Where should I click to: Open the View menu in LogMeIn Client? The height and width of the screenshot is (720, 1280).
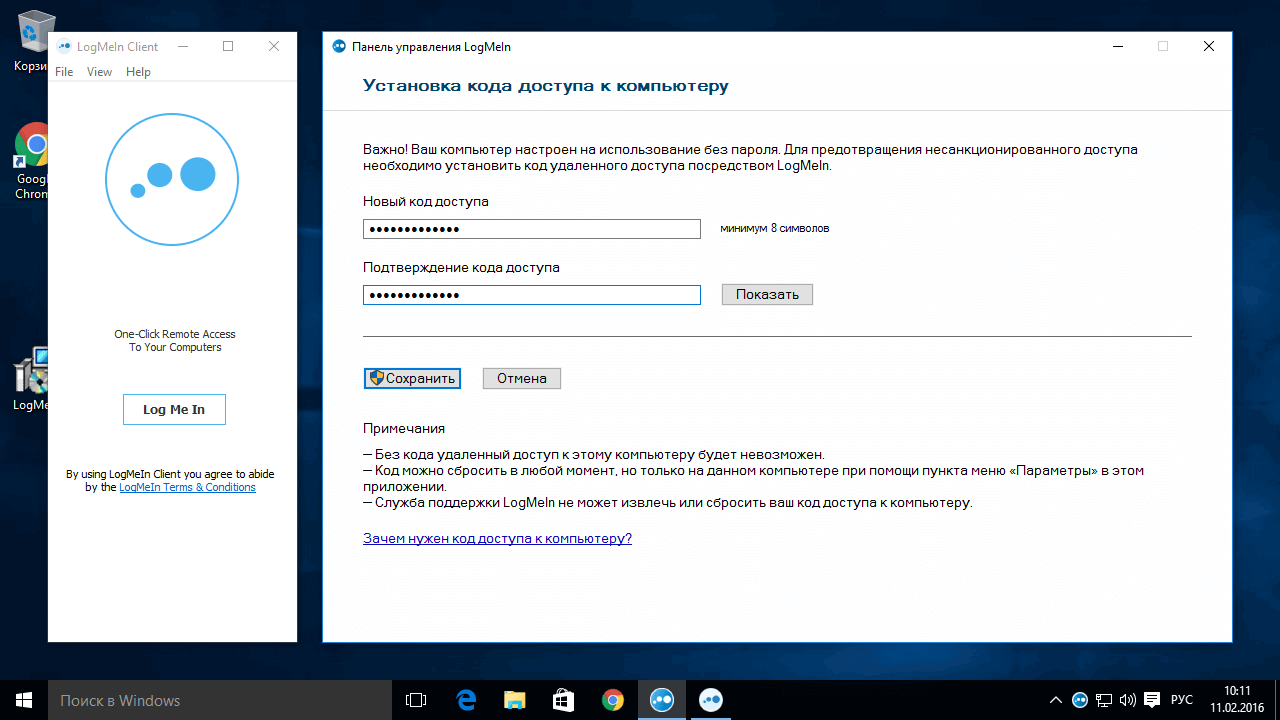(99, 72)
